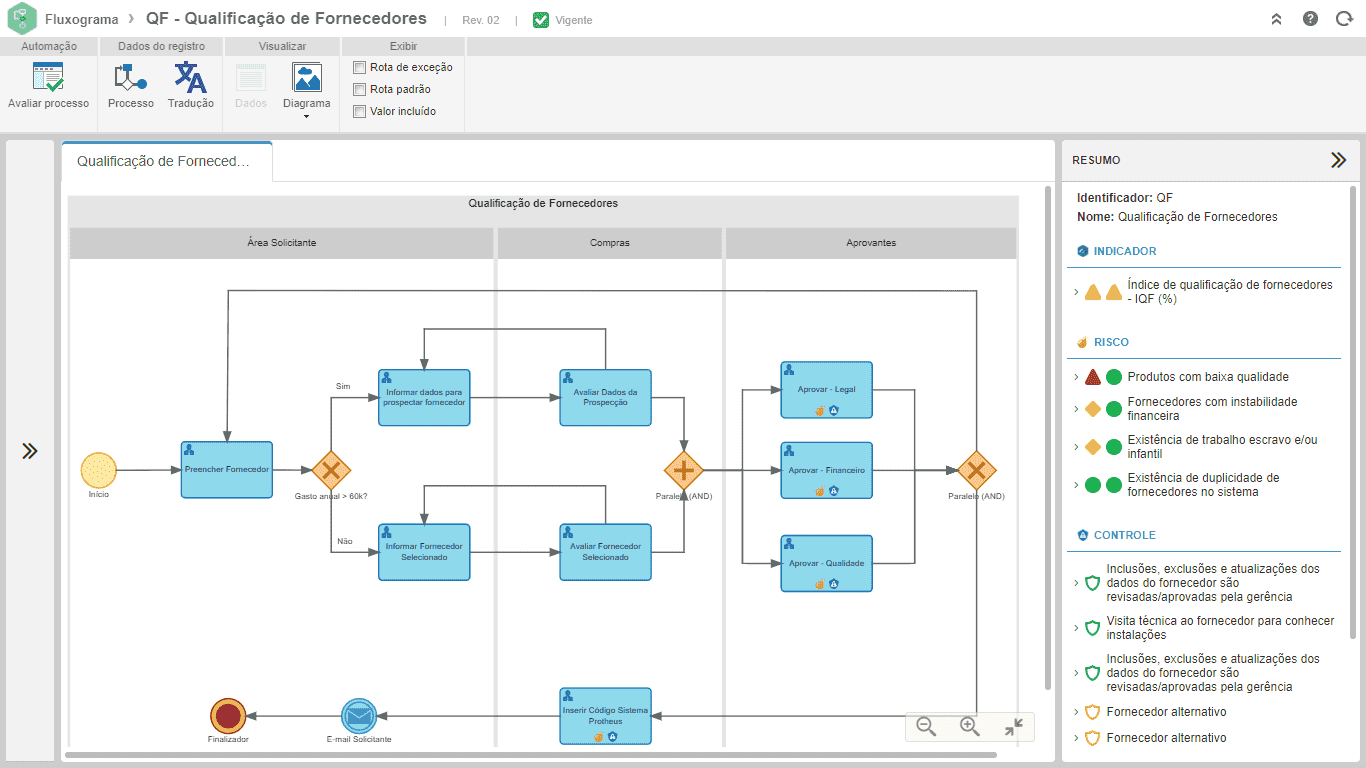The height and width of the screenshot is (768, 1366).
Task: Expand Visita técnica ao fornecedor control
Action: pos(1076,628)
